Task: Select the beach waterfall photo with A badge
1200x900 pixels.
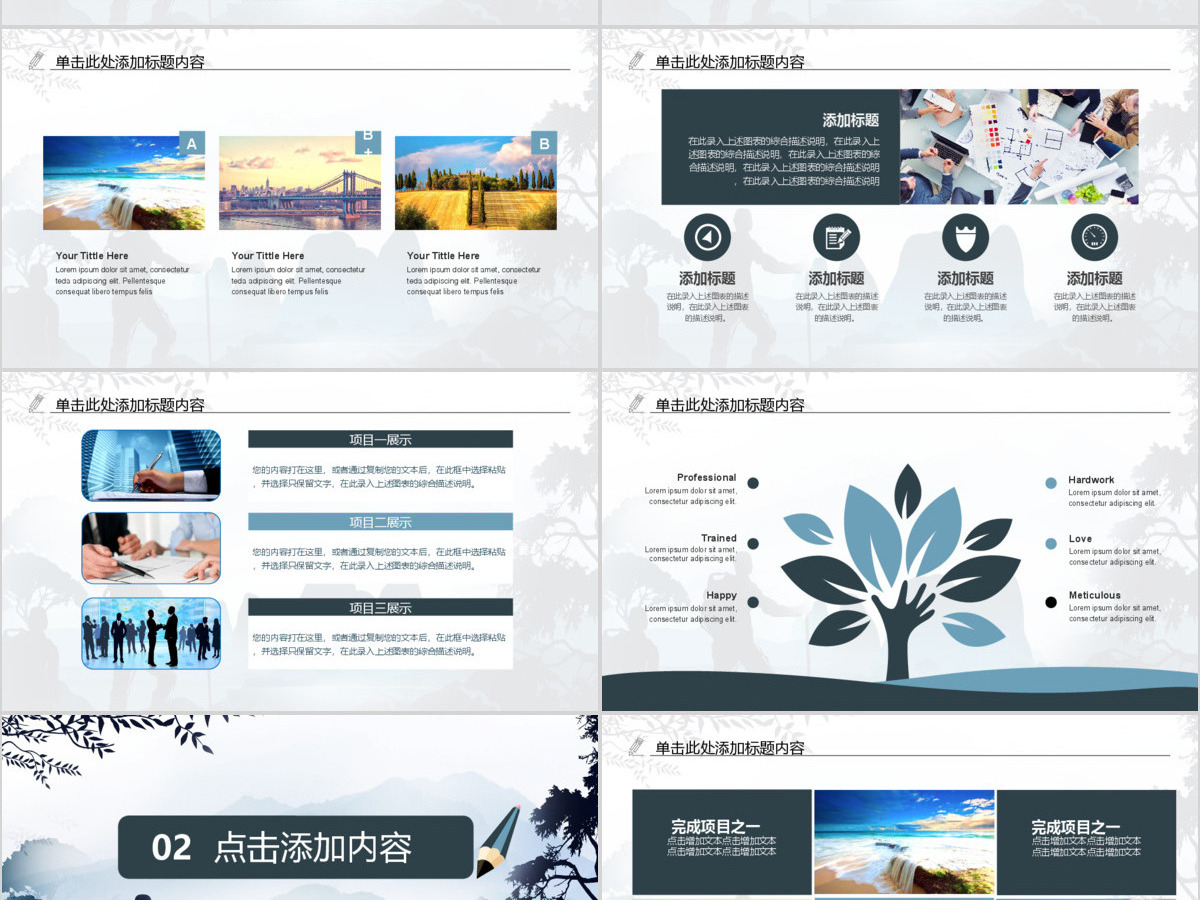Action: pos(124,183)
